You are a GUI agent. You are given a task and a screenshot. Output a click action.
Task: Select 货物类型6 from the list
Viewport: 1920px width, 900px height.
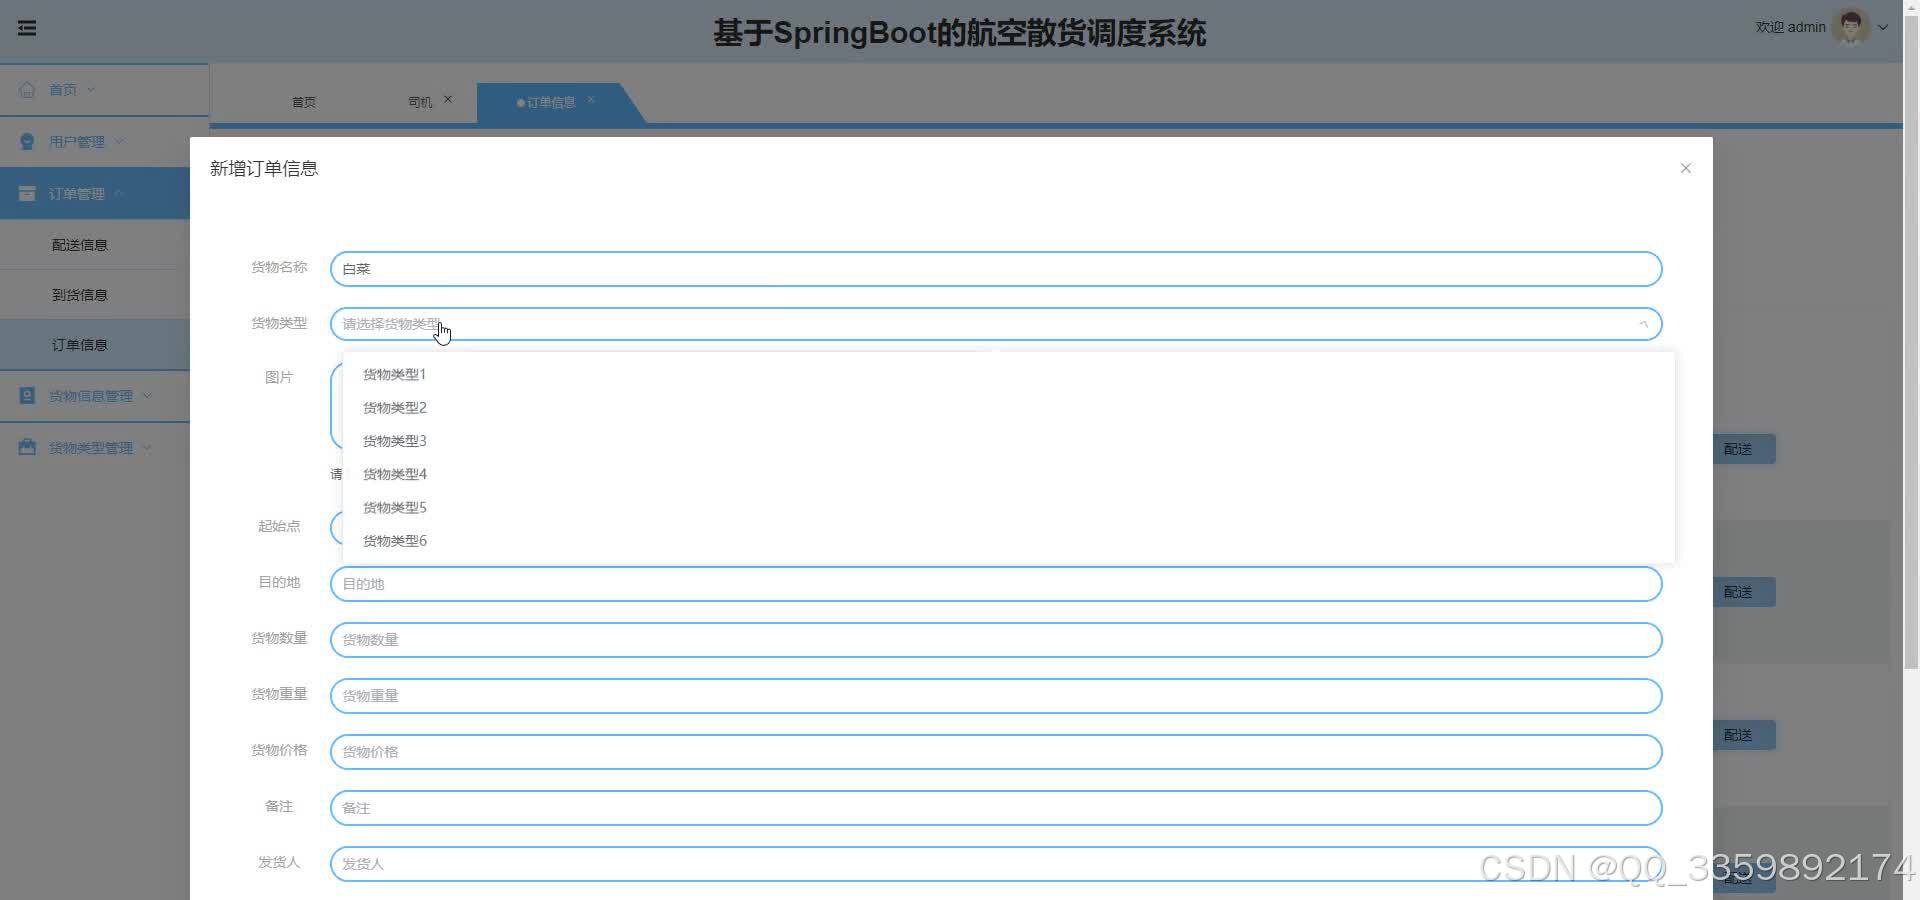[x=1008, y=541]
